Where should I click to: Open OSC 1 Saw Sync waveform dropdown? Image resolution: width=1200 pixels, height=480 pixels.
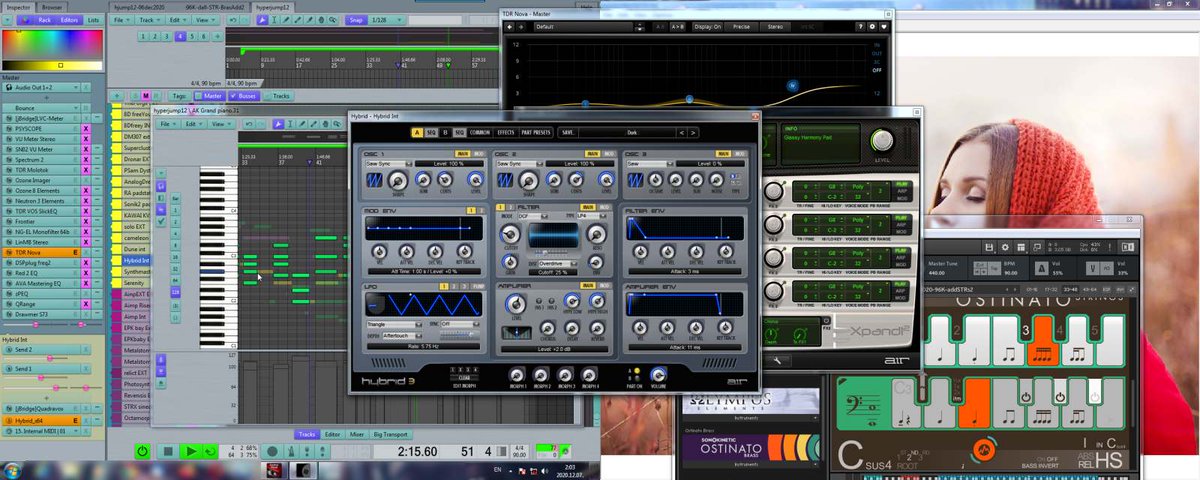pos(389,163)
